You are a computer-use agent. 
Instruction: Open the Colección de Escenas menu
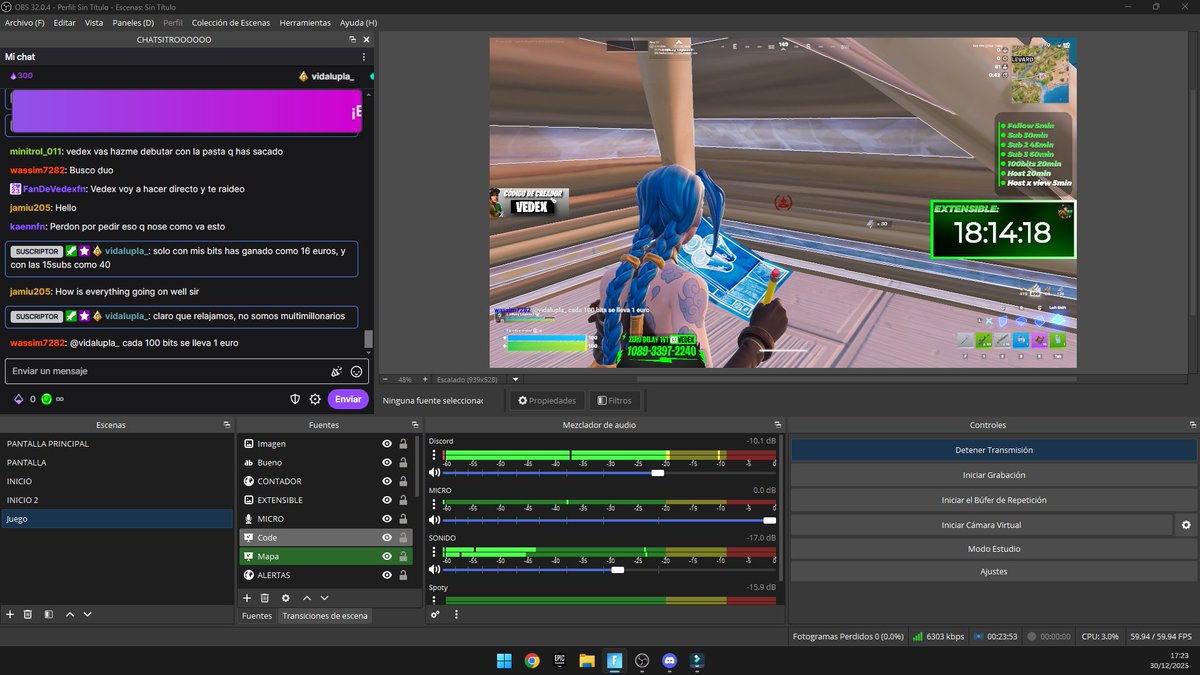click(x=231, y=22)
